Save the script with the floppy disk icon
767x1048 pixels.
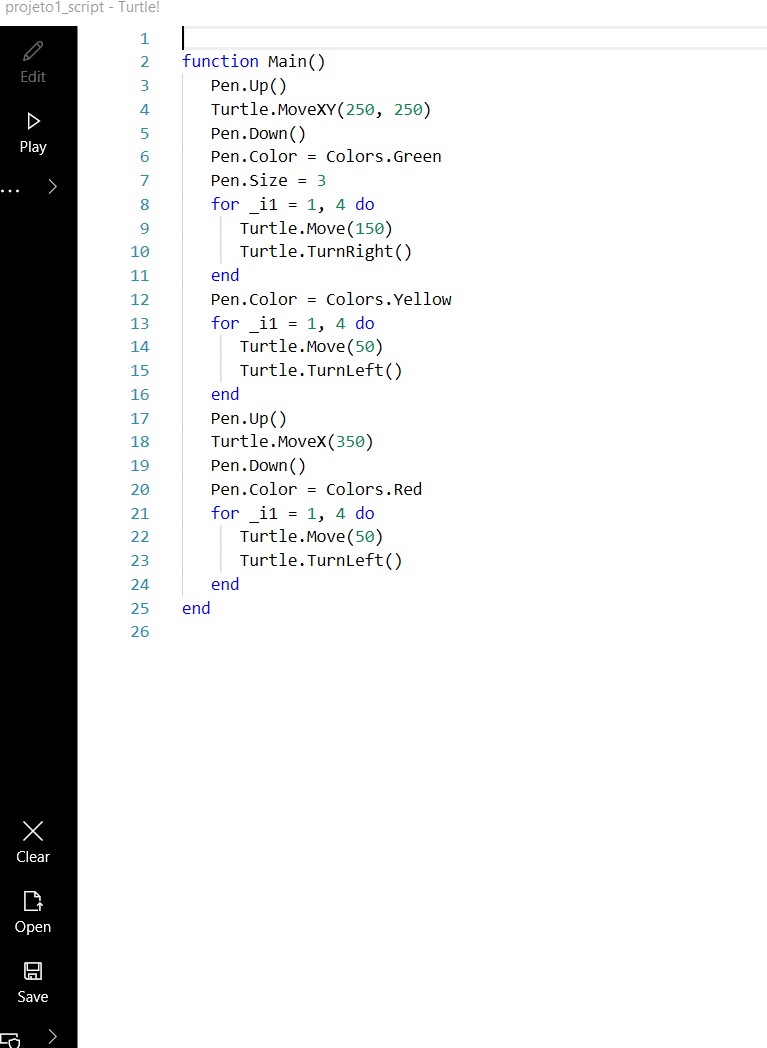pos(33,982)
